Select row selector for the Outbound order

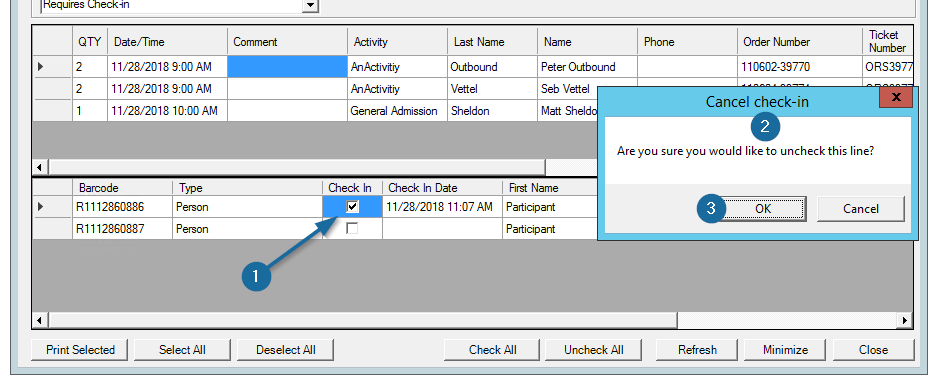[x=52, y=67]
